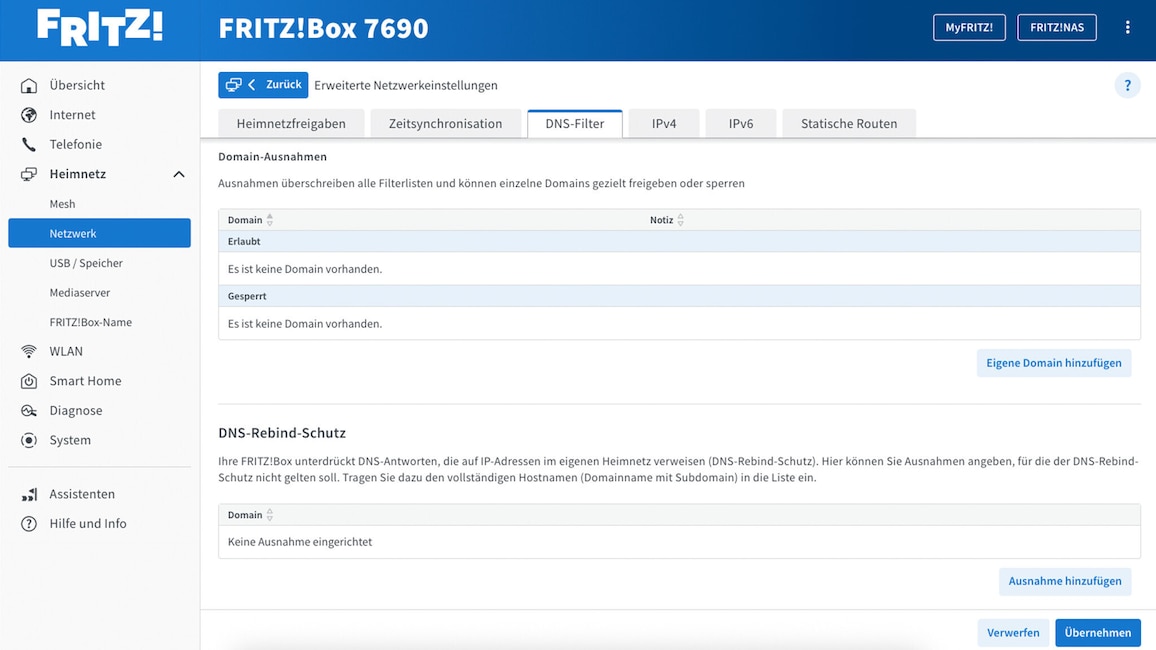Click 'Keine Ausnahme eingerichtet' row
This screenshot has height=650, width=1156.
click(x=679, y=542)
